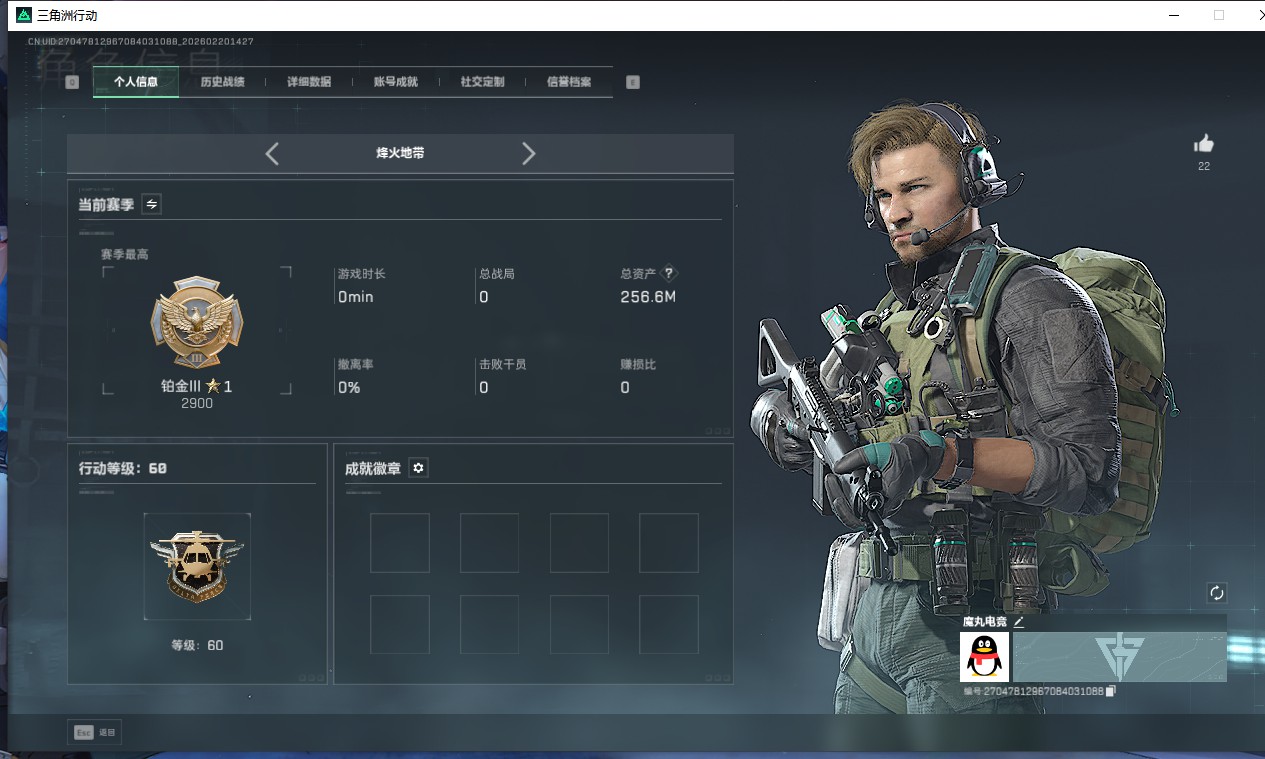Click the QQ penguin avatar

click(x=984, y=657)
